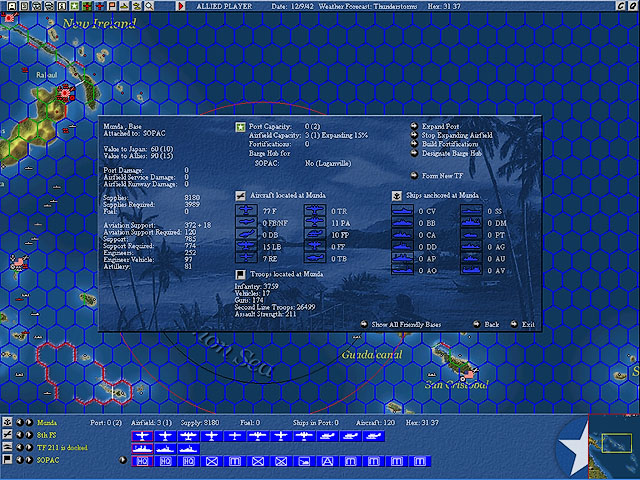Click the minimap in bottom right corner
640x480 pixels.
pyautogui.click(x=614, y=446)
